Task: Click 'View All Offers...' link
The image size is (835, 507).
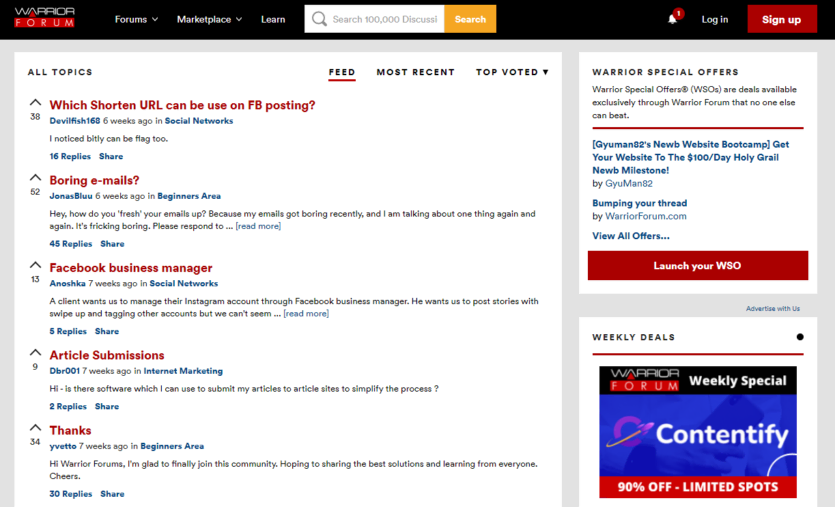Action: (x=631, y=235)
